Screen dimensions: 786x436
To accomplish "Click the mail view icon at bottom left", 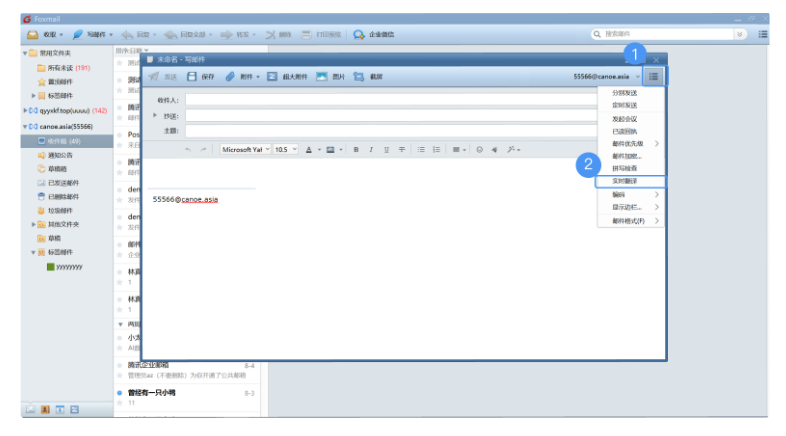I will (x=31, y=409).
